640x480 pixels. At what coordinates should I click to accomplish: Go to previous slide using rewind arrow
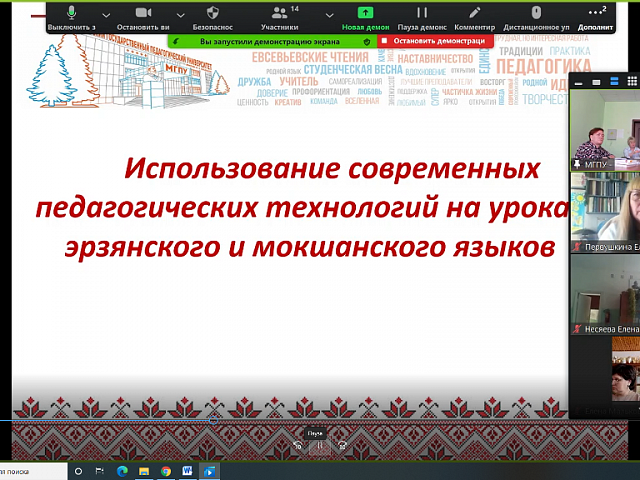click(x=296, y=446)
